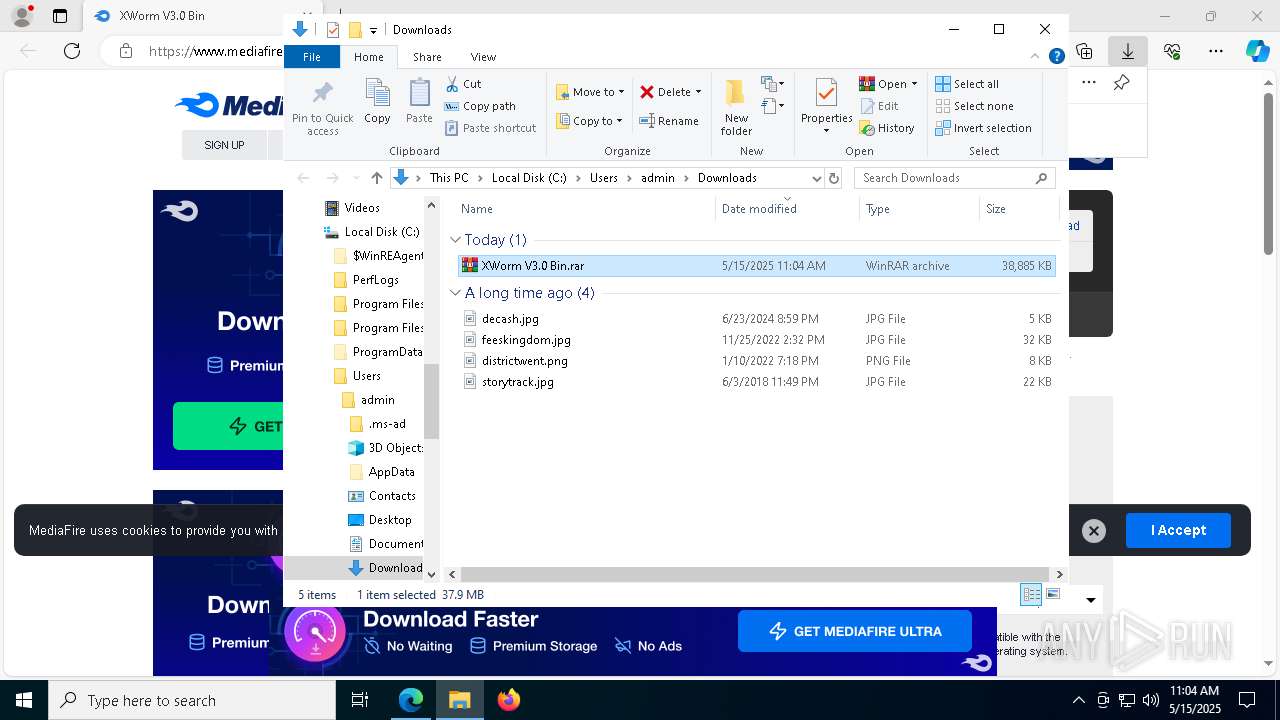Open Task View on taskbar
1280x720 pixels.
click(x=360, y=700)
